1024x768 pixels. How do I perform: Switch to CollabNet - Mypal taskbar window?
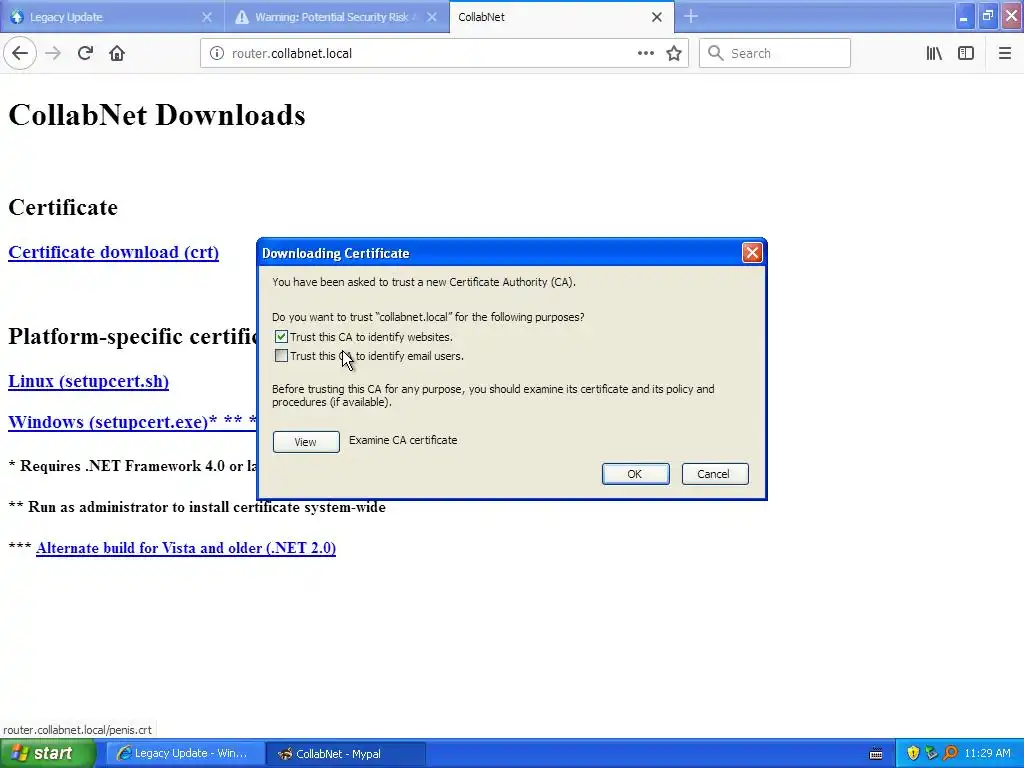(x=346, y=754)
